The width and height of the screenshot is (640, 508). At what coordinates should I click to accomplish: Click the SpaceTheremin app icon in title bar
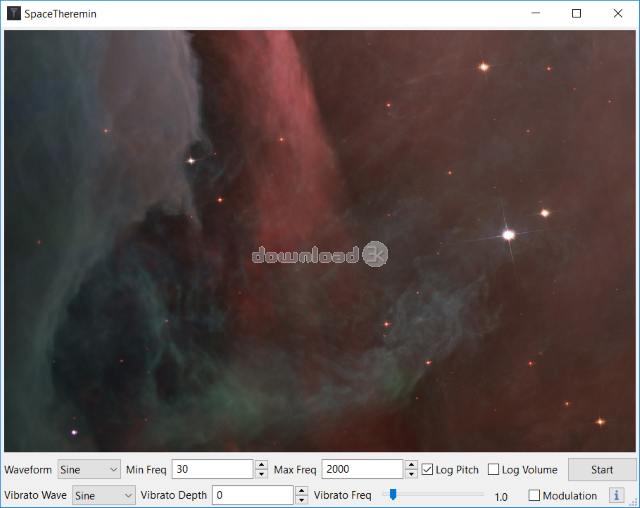(13, 14)
